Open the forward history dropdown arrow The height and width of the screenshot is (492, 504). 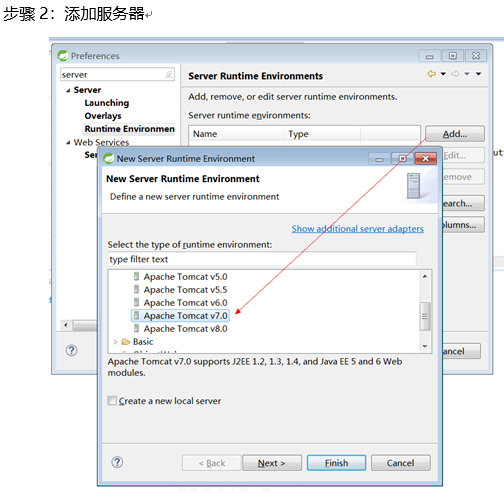[467, 74]
